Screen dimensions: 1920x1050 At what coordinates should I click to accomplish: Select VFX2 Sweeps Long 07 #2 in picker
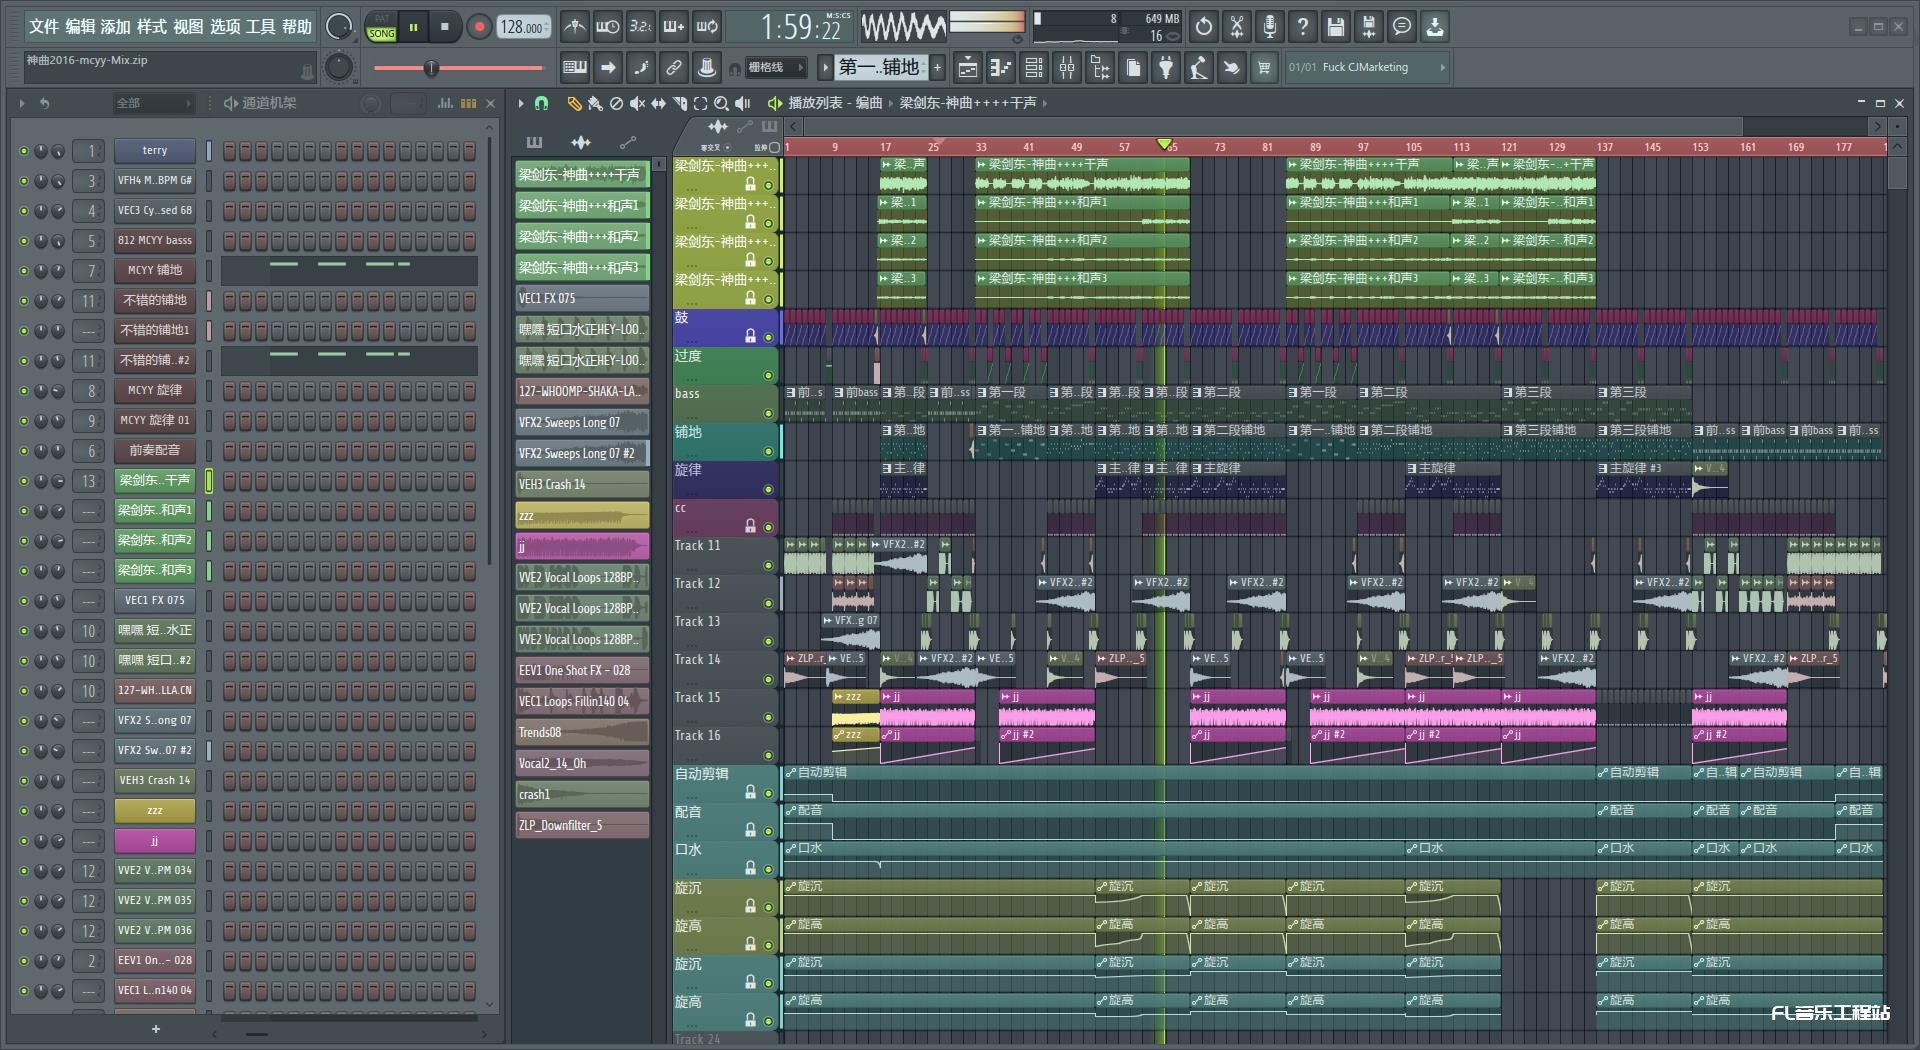tap(582, 453)
